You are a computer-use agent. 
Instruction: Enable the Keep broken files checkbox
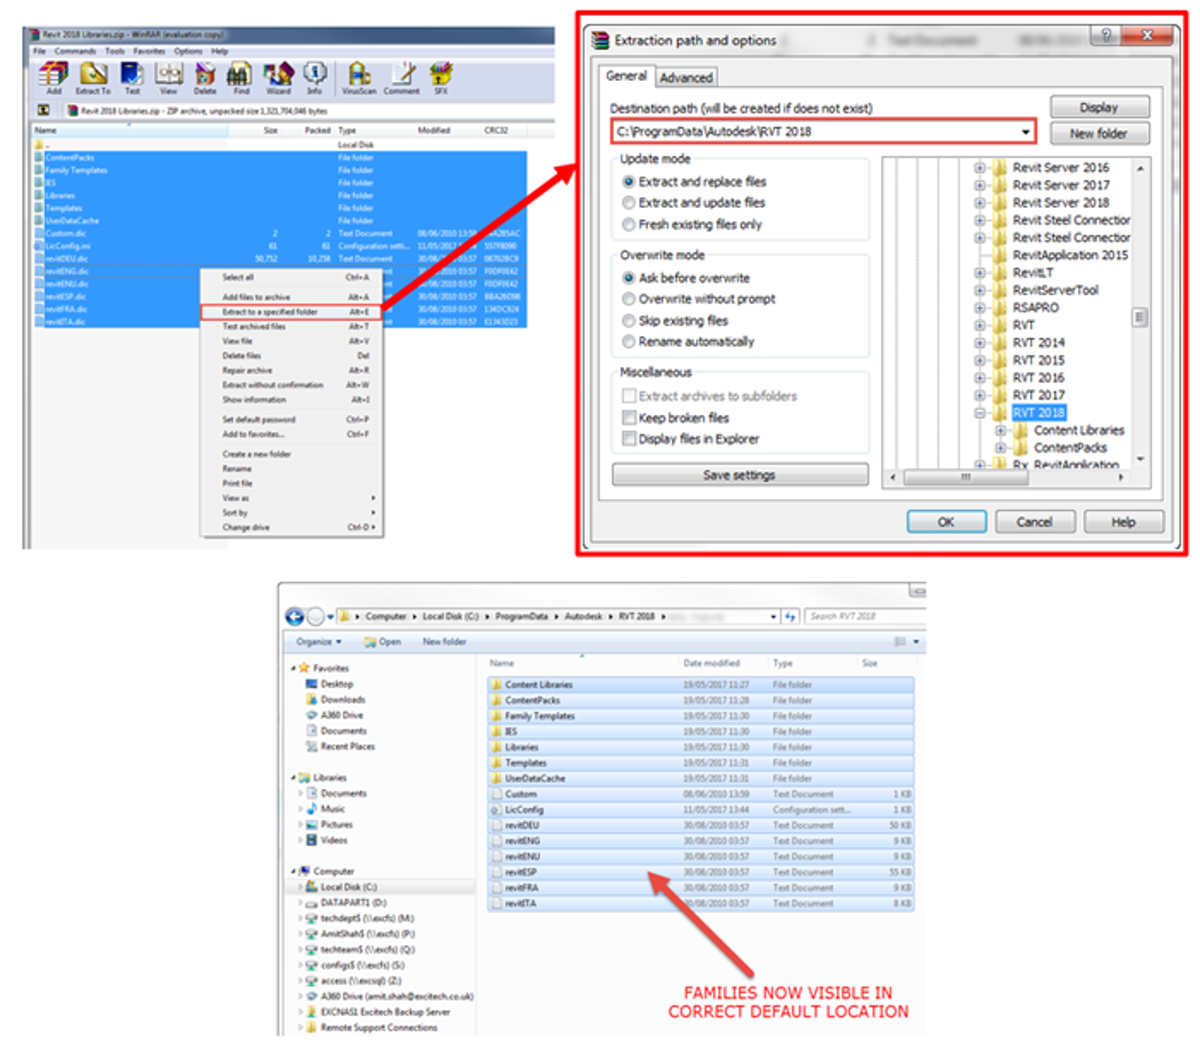click(x=629, y=418)
